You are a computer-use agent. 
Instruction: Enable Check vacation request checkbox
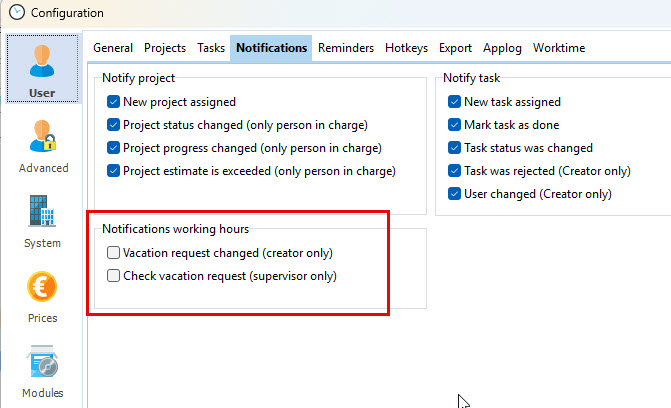point(114,276)
